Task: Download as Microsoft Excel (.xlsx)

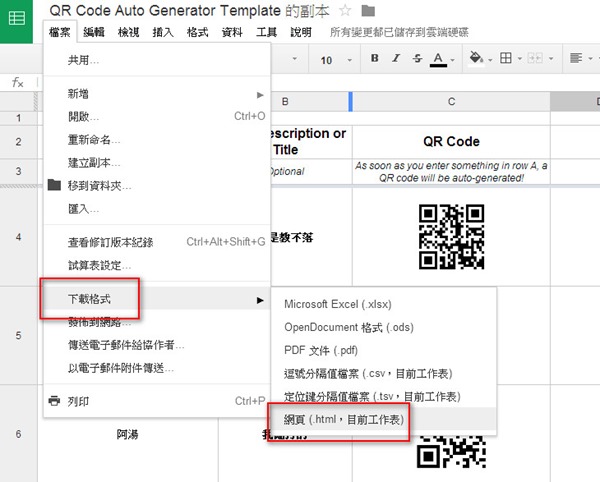Action: tap(384, 305)
